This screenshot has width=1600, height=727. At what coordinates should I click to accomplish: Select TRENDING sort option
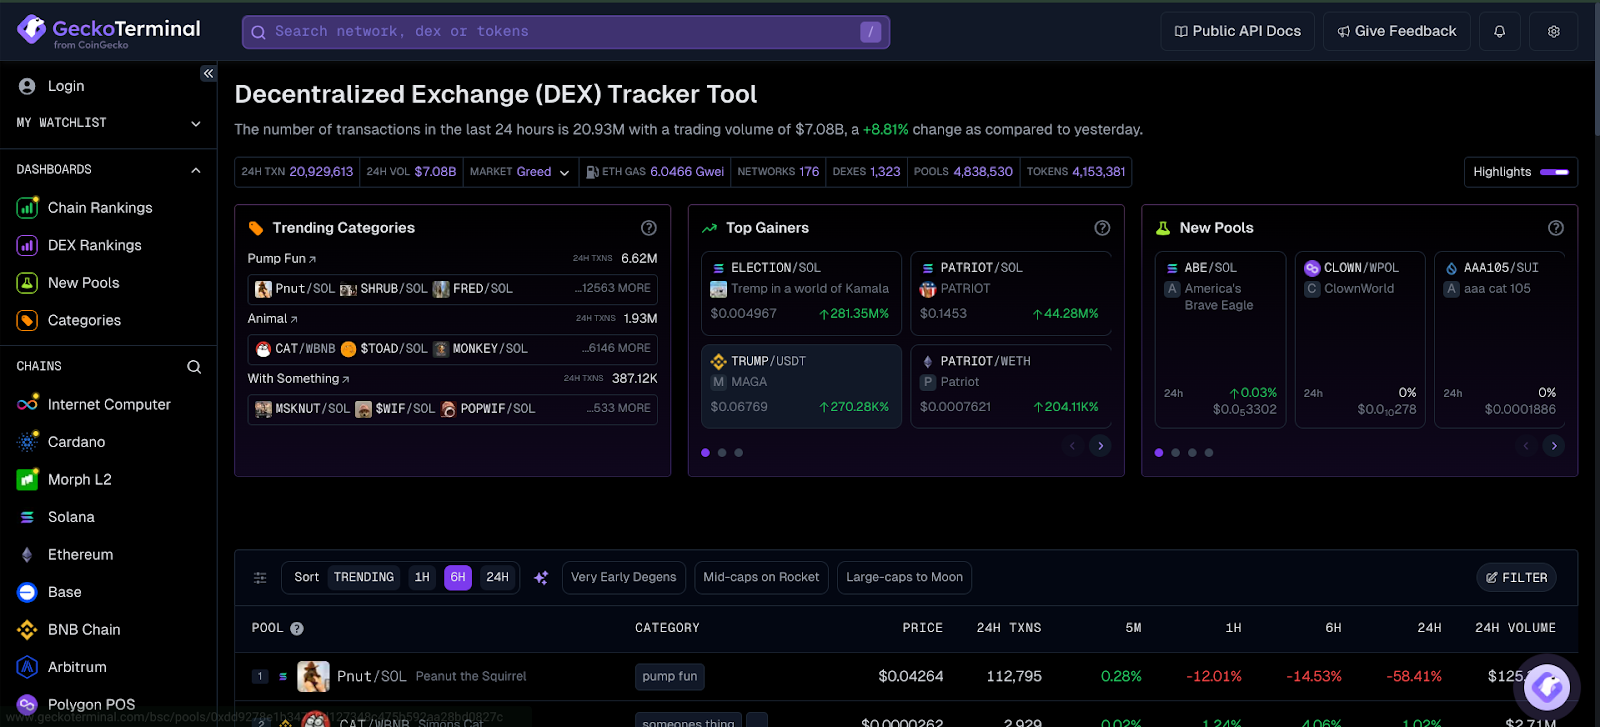(364, 577)
